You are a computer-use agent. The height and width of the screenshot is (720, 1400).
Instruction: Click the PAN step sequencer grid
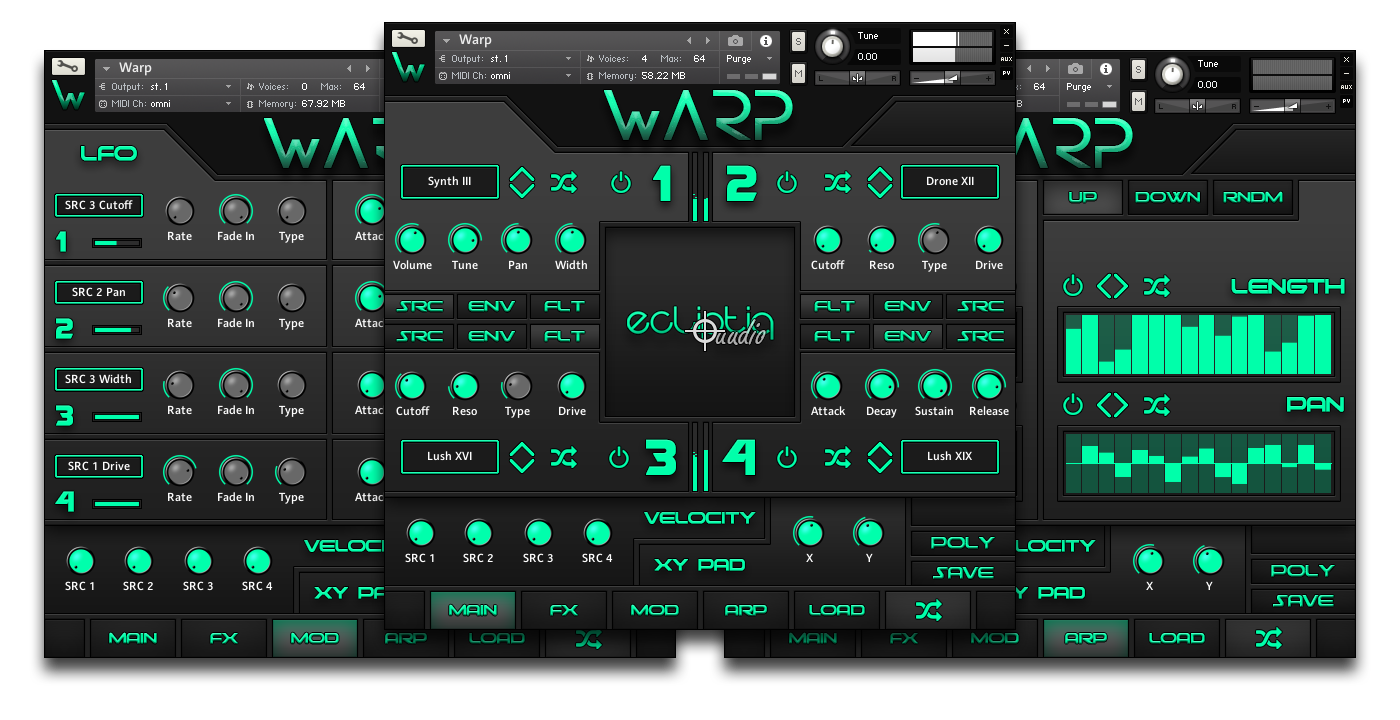1199,464
